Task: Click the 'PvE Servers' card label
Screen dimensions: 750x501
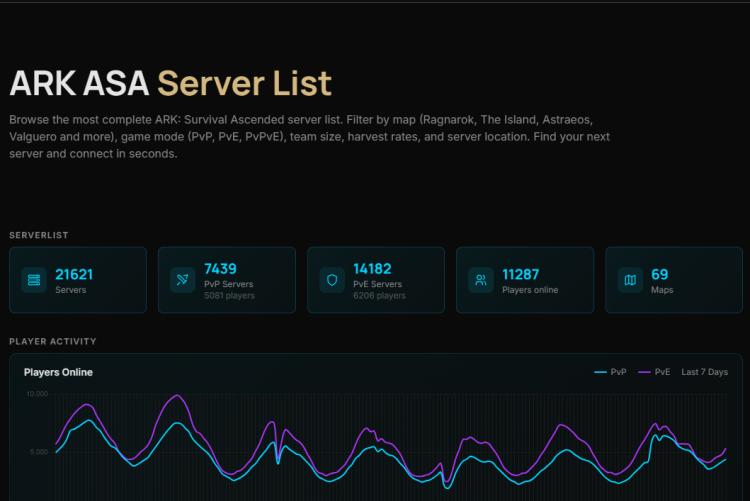Action: (x=377, y=284)
